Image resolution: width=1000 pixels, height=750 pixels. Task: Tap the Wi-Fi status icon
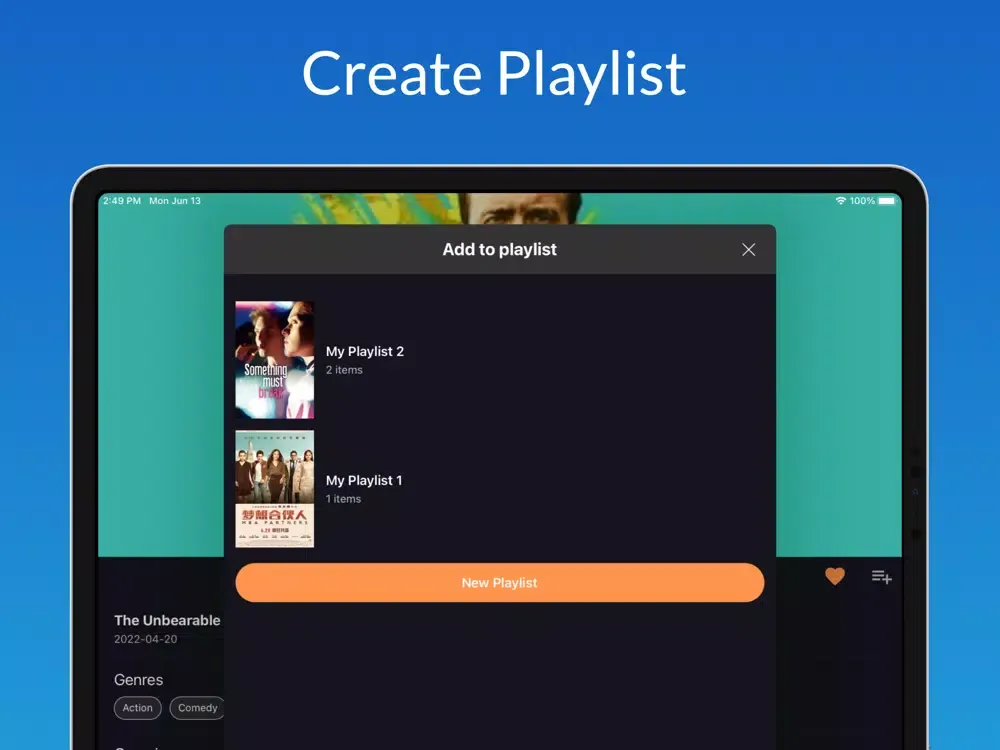click(x=841, y=200)
